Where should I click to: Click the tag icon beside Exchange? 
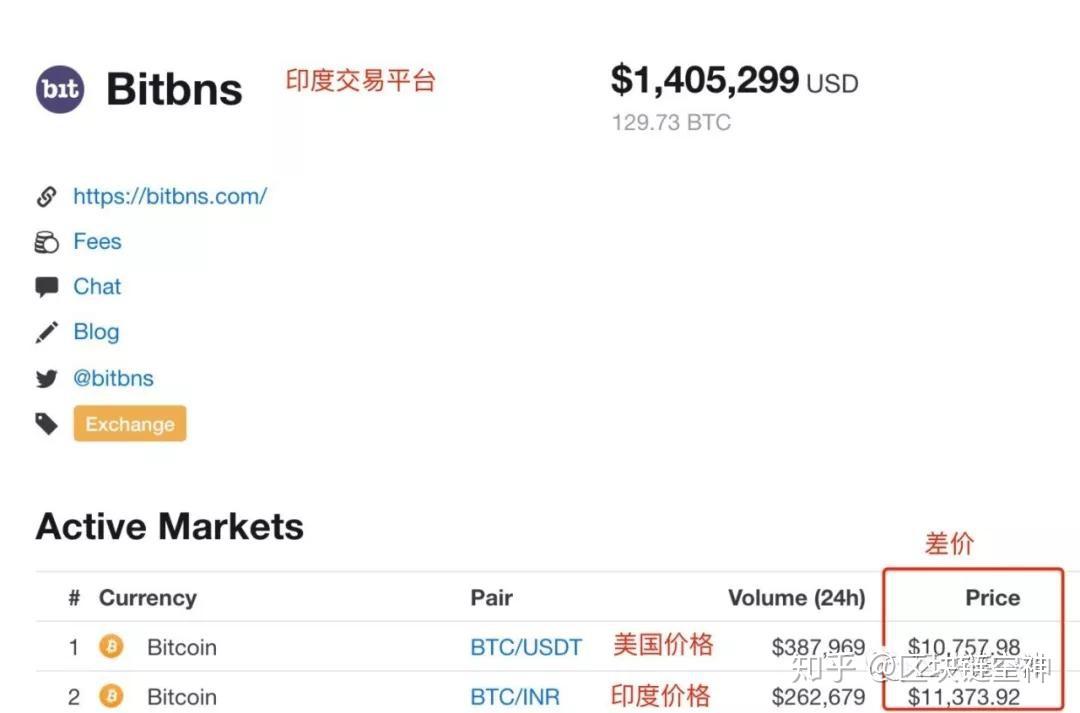[46, 424]
